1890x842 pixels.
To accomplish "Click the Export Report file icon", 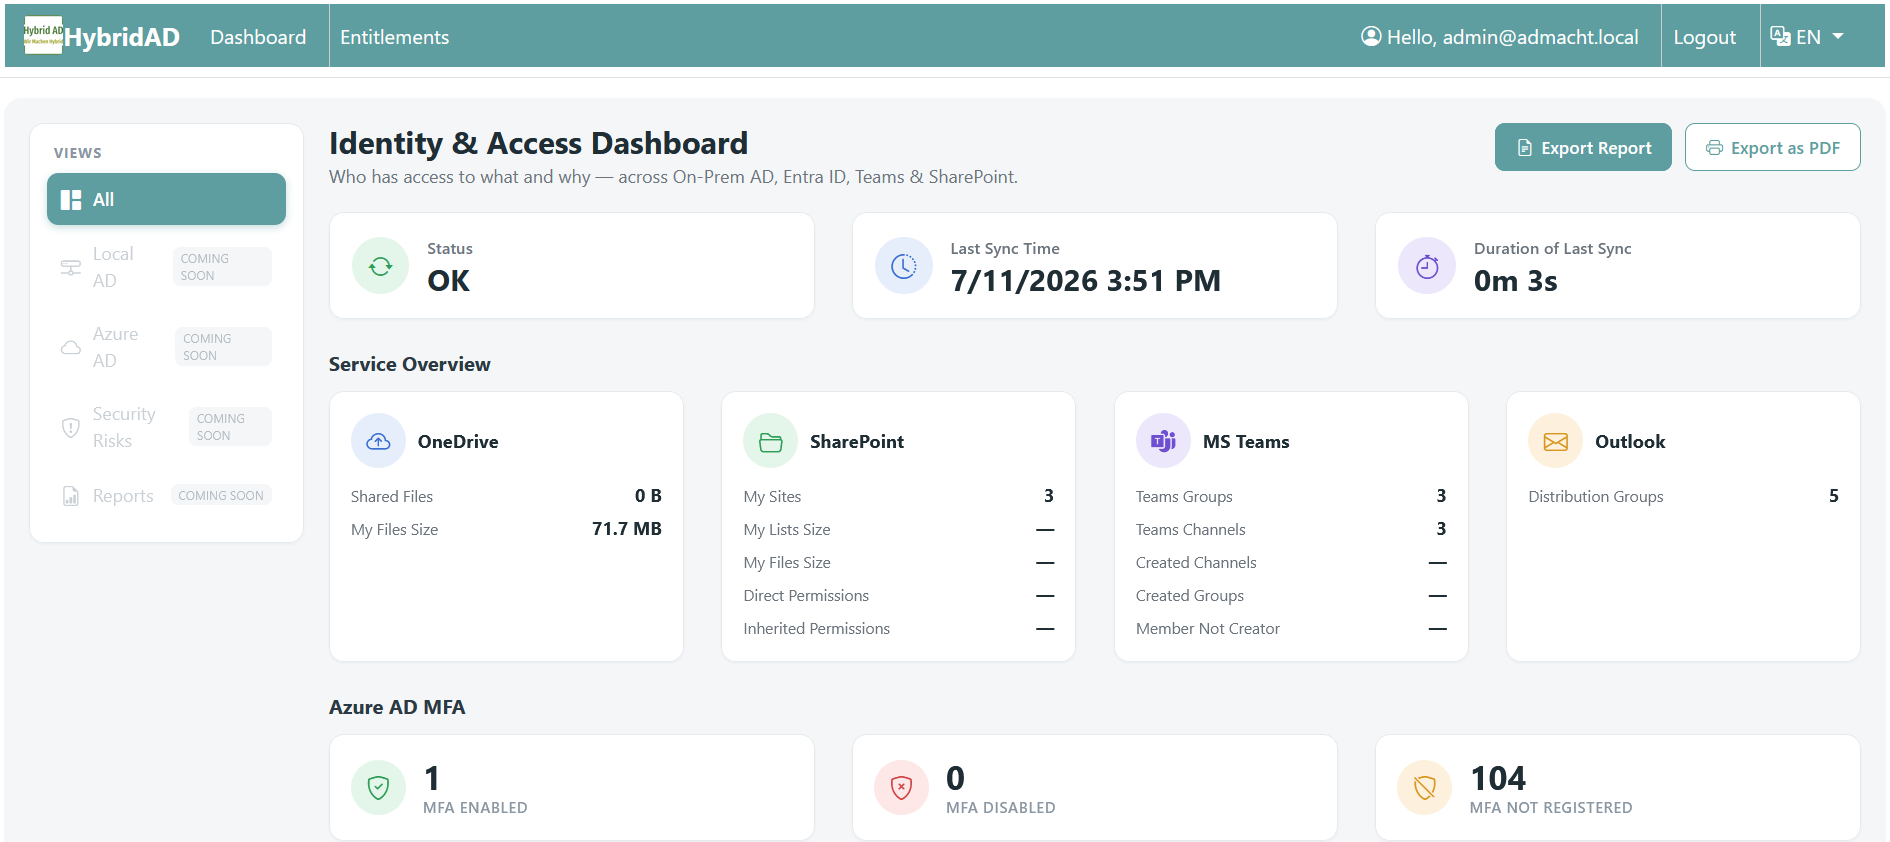I will 1525,148.
